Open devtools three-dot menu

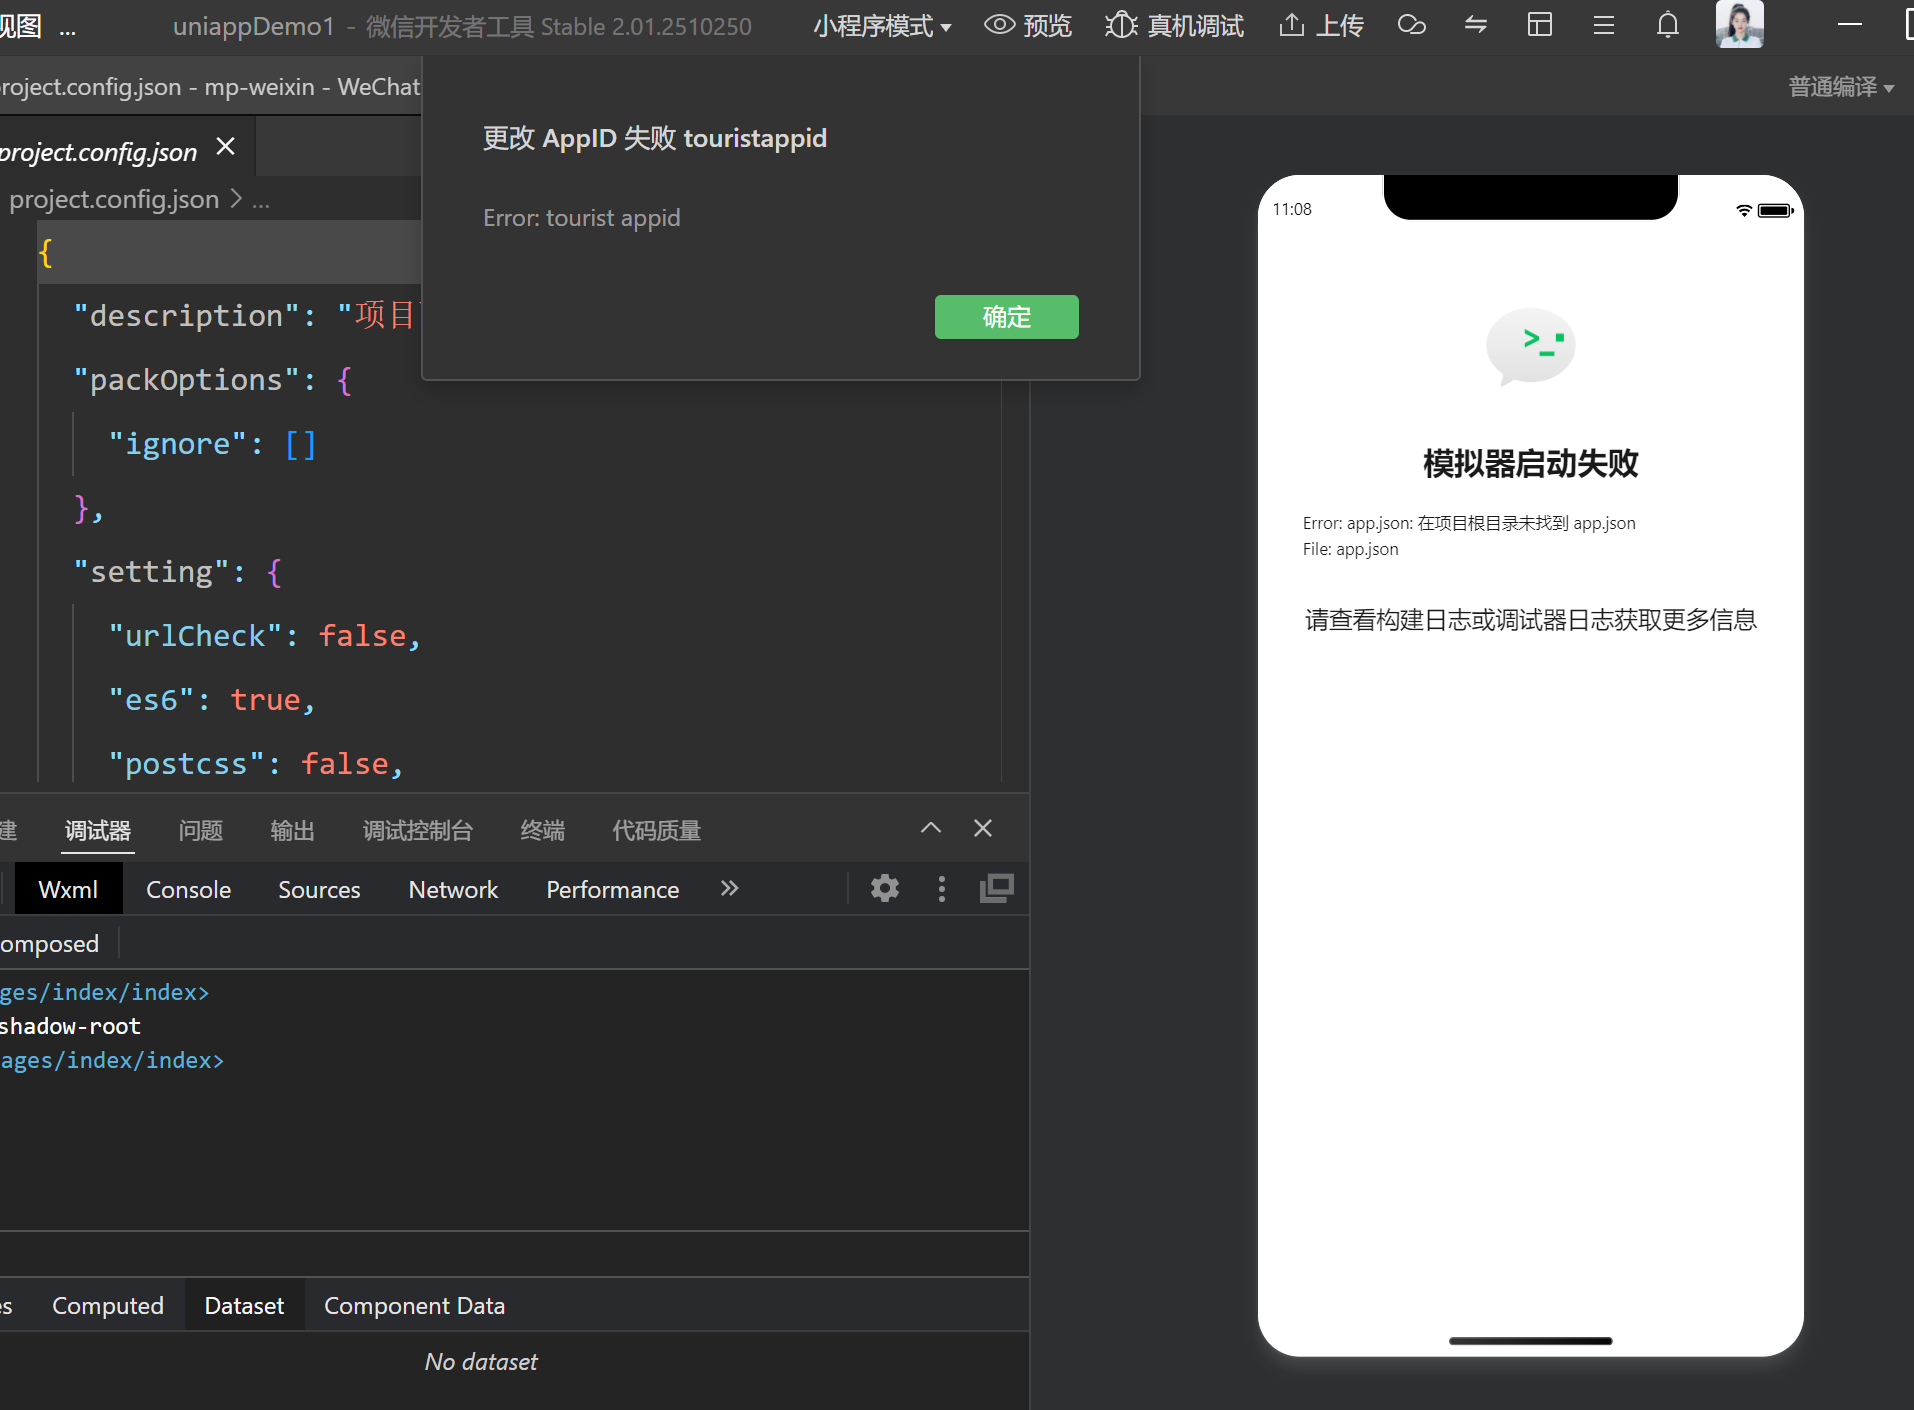point(942,889)
